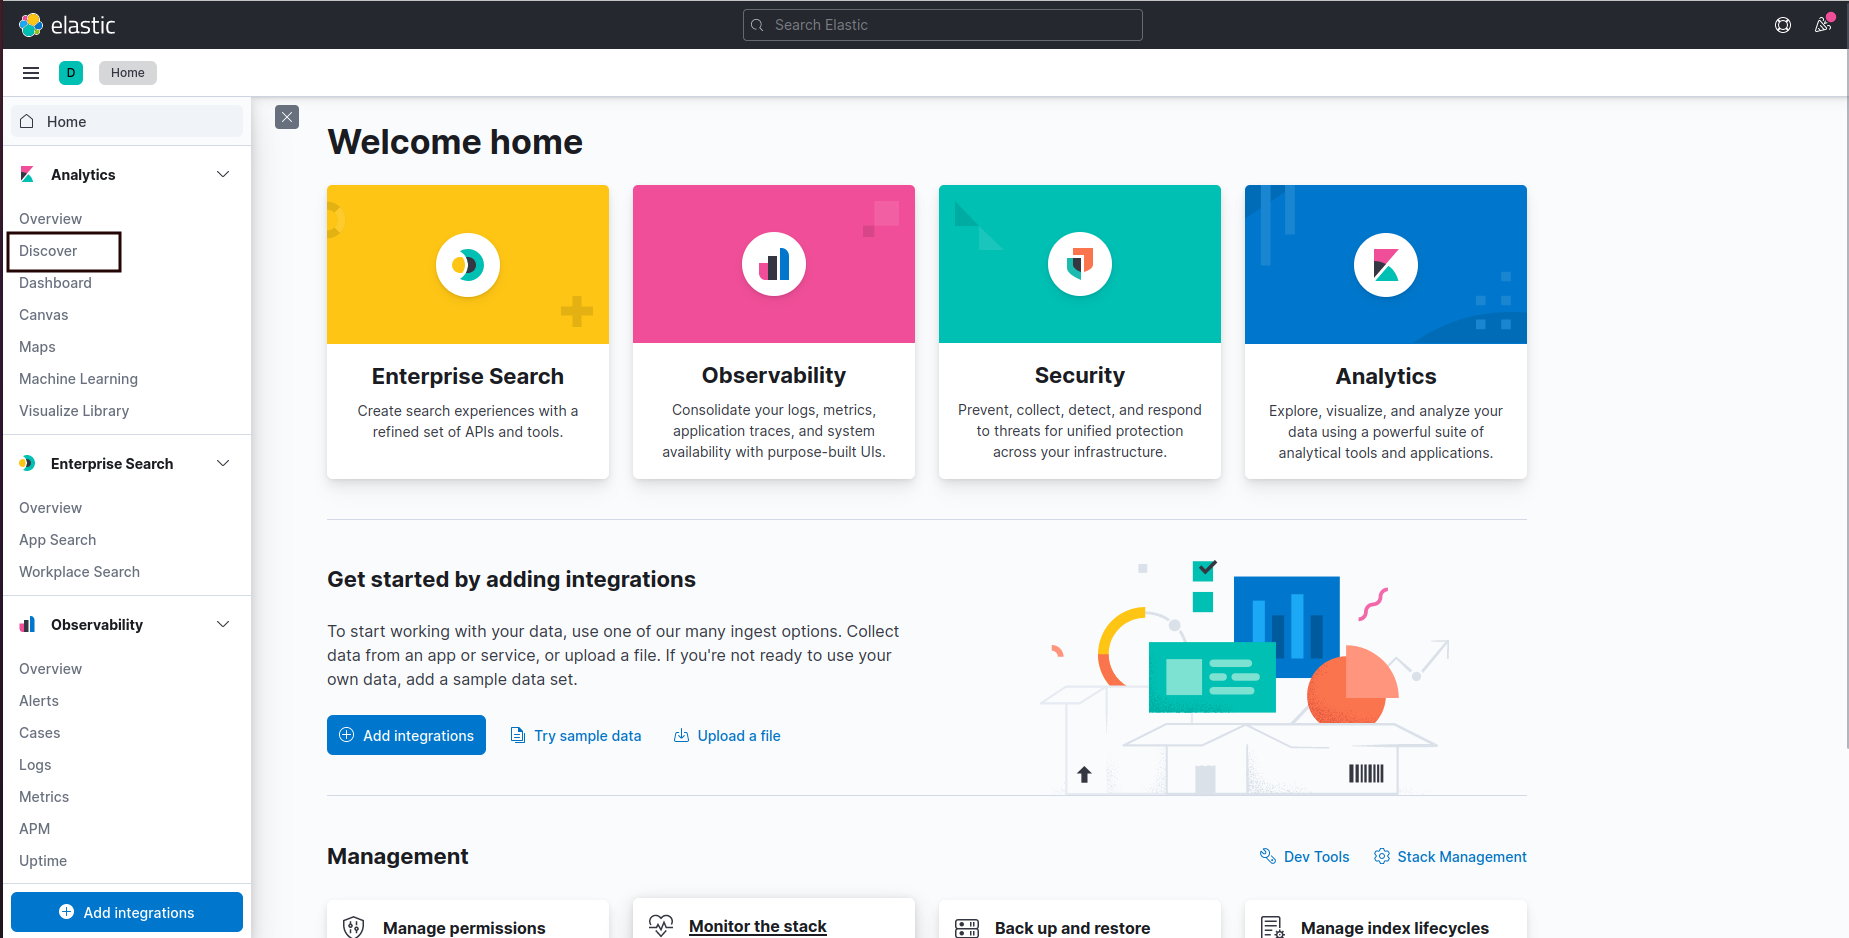This screenshot has width=1849, height=938.
Task: Follow the Monitor the stack link
Action: (757, 926)
